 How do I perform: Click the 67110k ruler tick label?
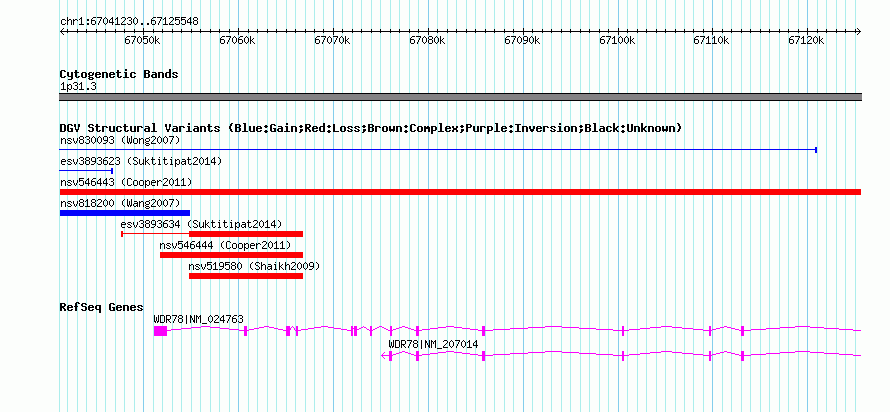[711, 40]
